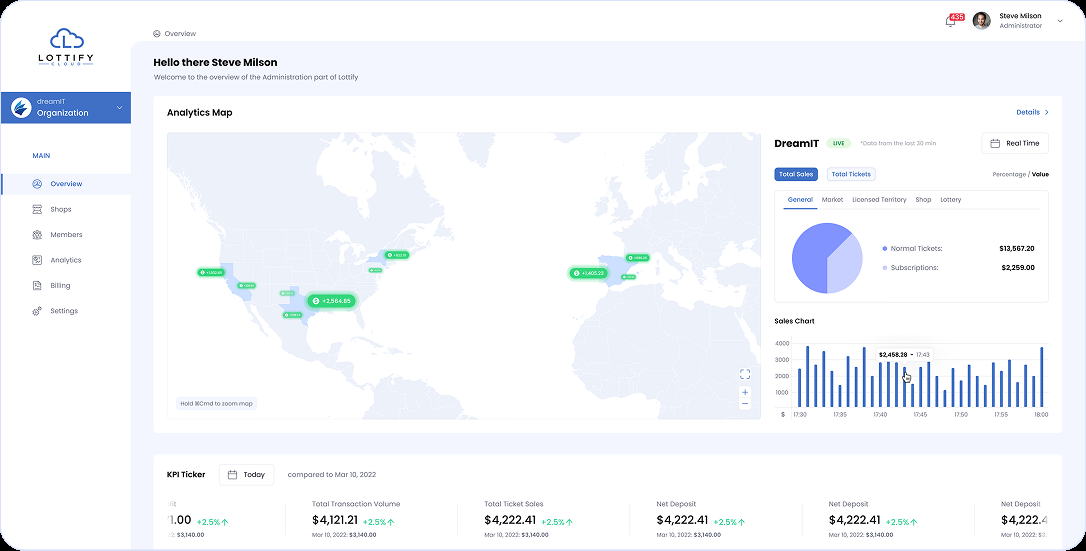Screen dimensions: 1086x551
Task: Switch display to Percentage
Action: [1008, 174]
